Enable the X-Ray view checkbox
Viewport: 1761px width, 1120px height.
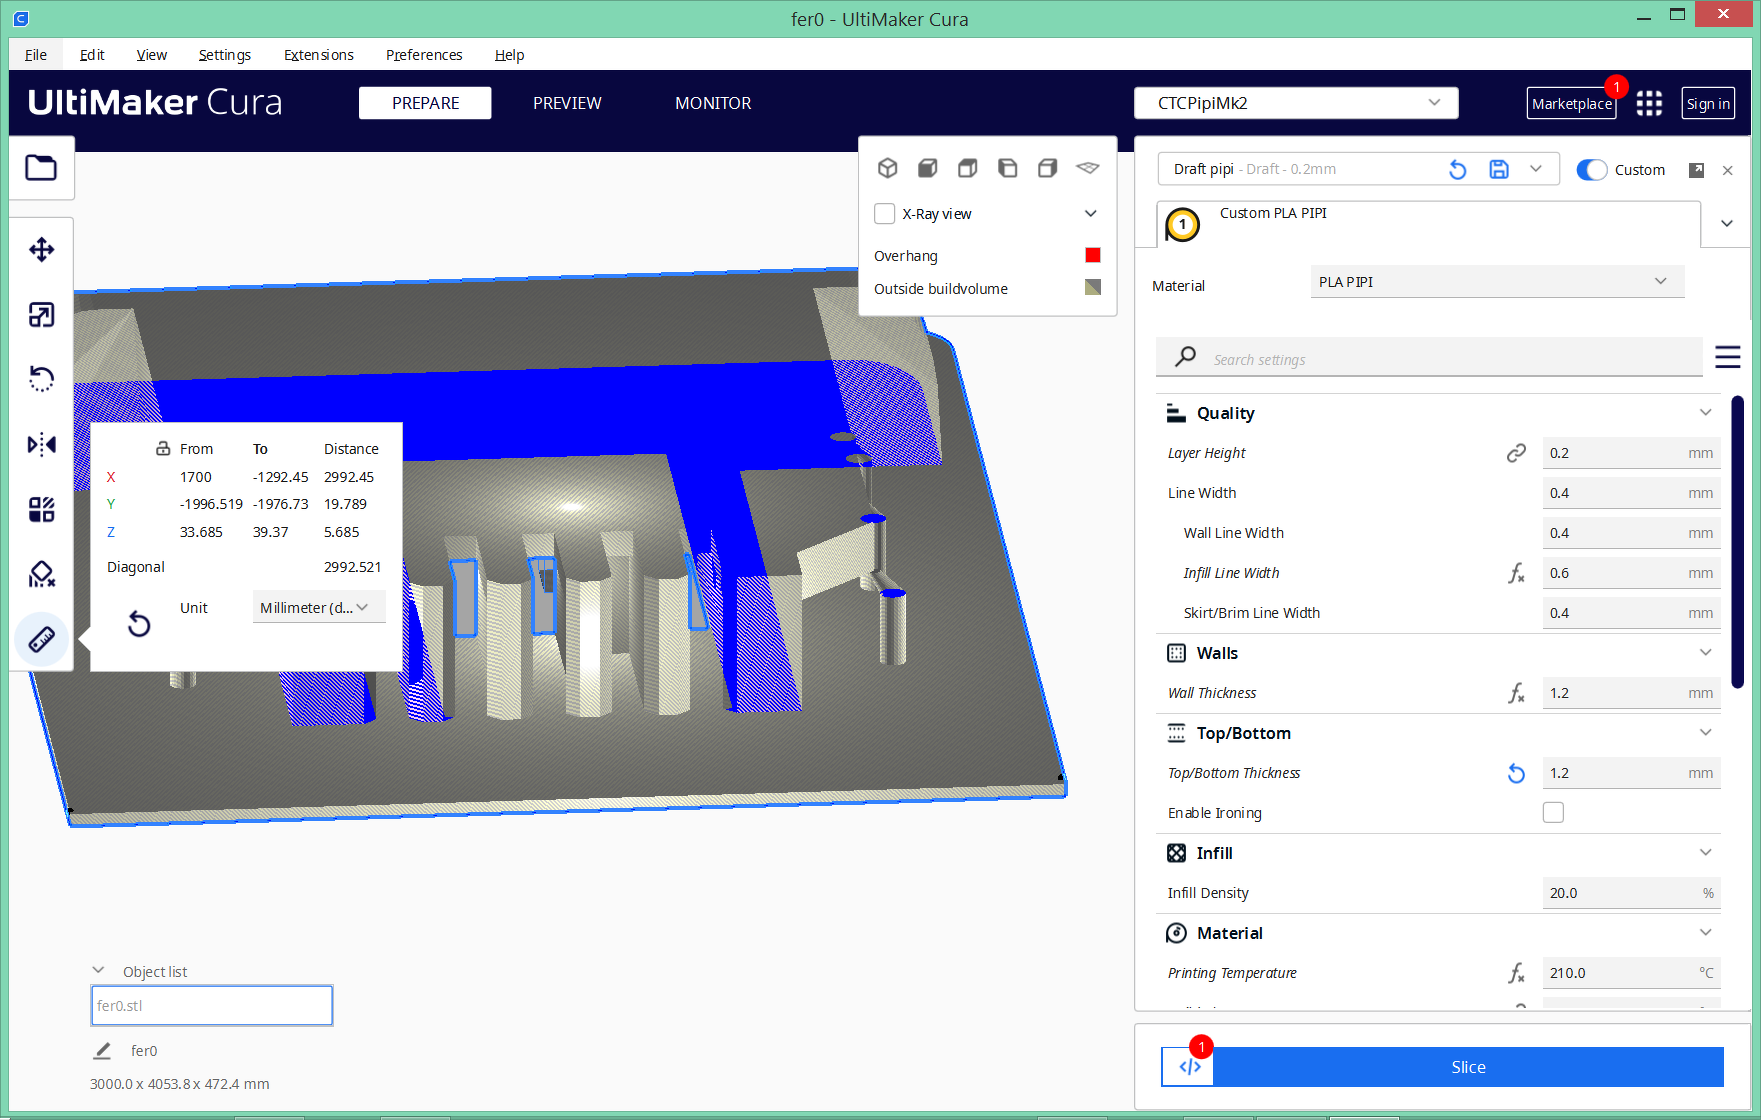(884, 214)
